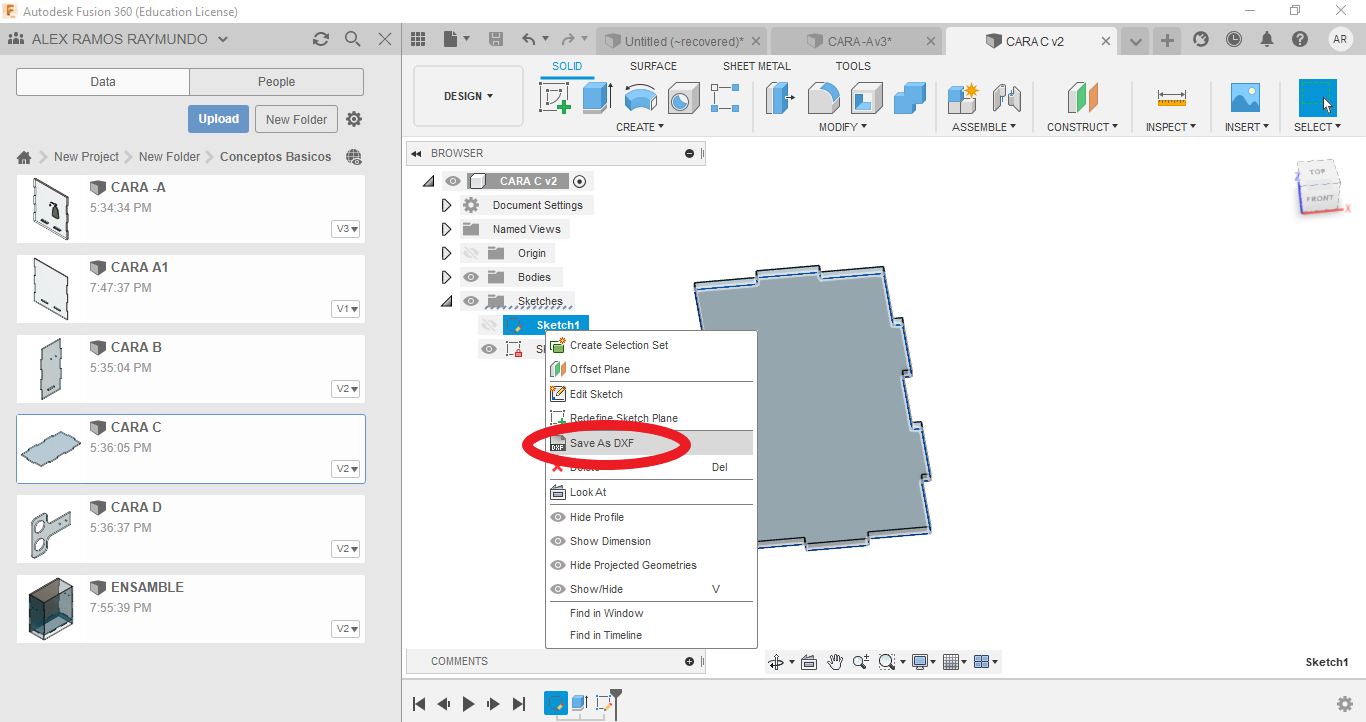Open New Project breadcrumb link
Screen dimensions: 1366x722
point(86,157)
